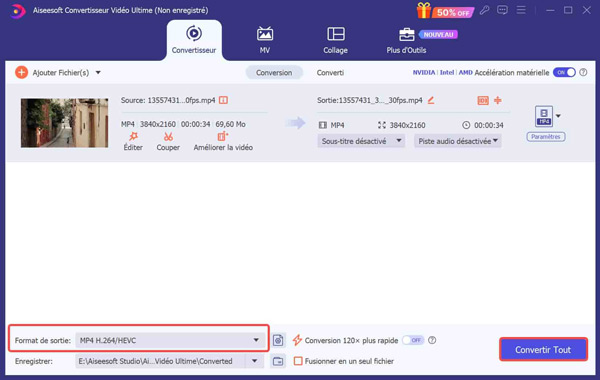
Task: Click Convertir Tout button
Action: [543, 349]
